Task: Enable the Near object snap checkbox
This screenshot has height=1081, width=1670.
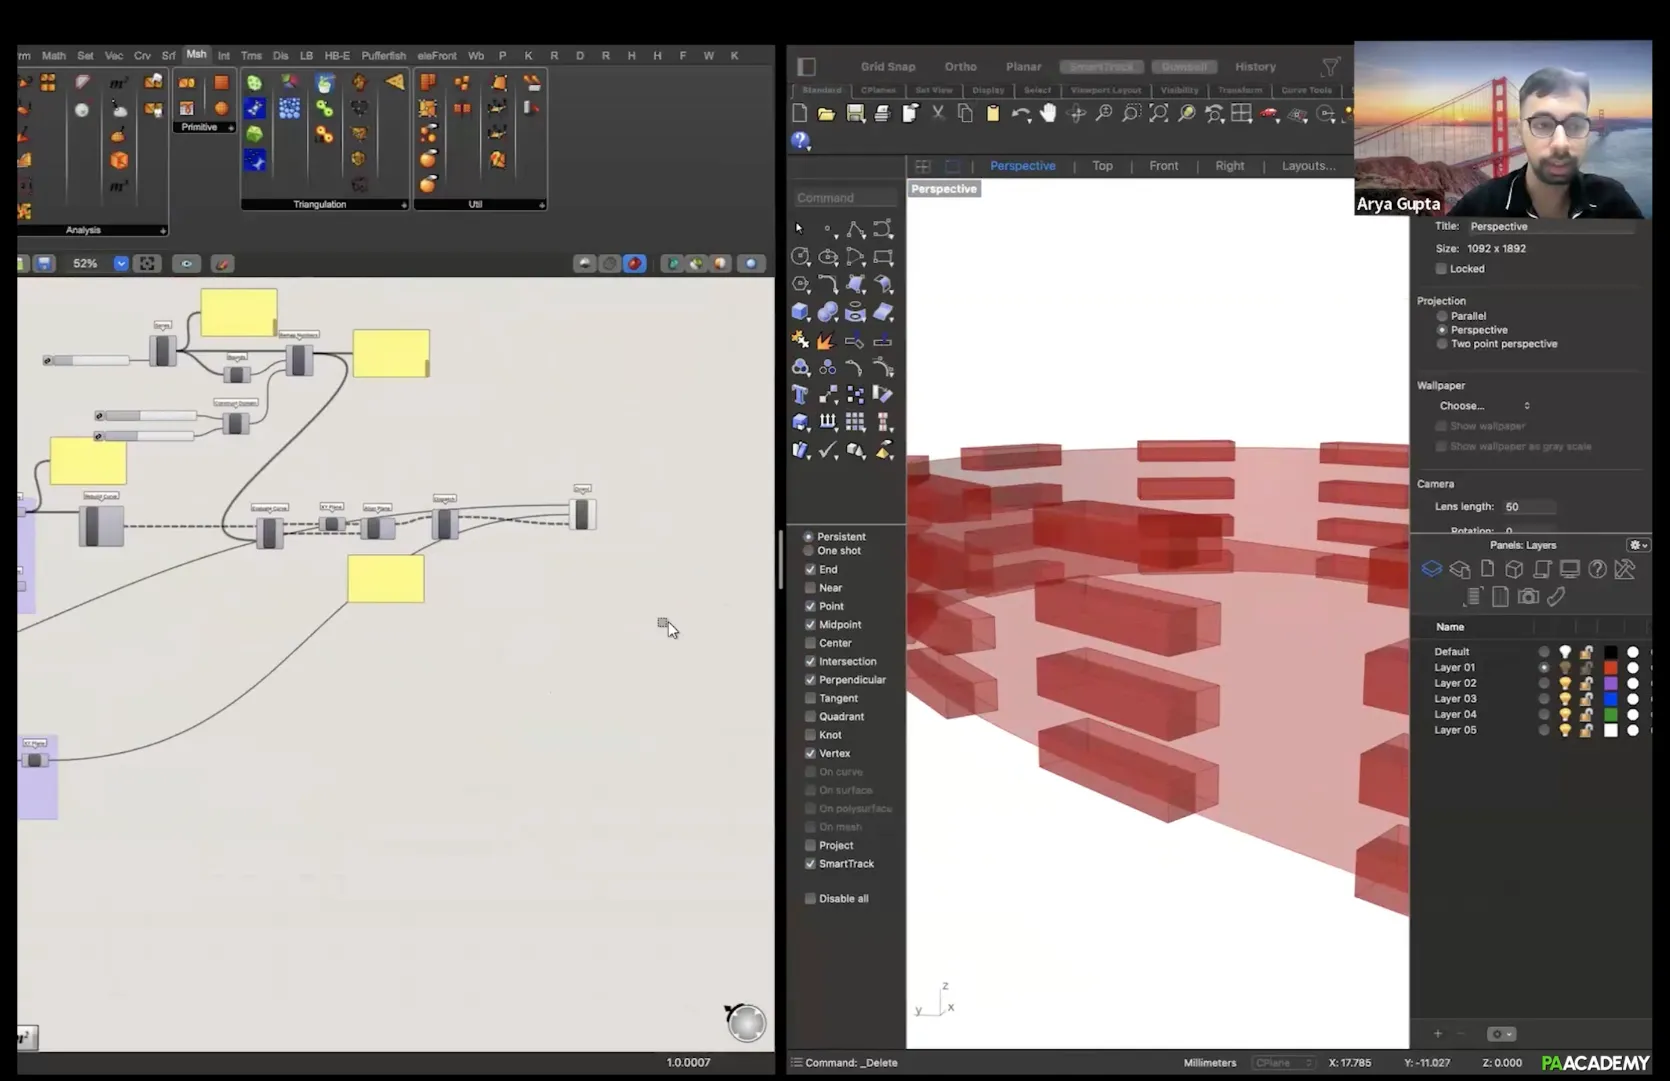Action: [810, 588]
